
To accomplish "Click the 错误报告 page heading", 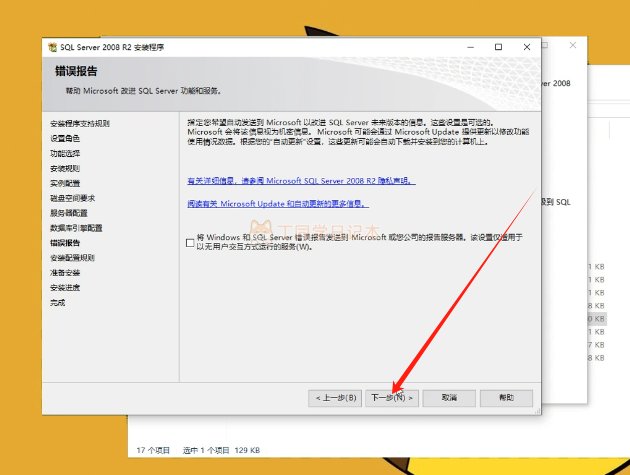I will 76,71.
